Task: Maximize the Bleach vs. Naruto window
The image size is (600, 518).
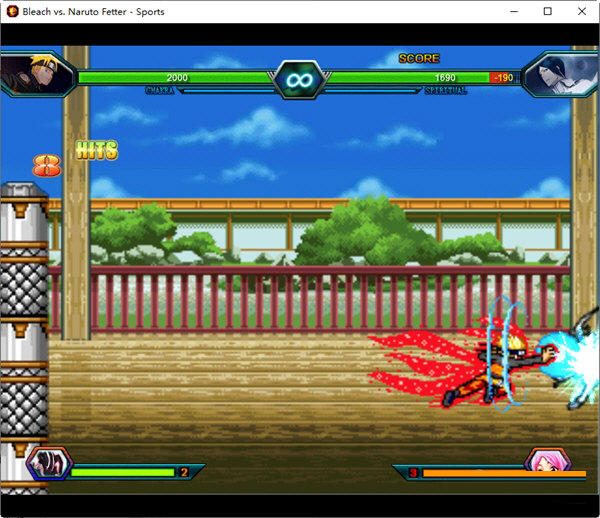Action: point(547,12)
